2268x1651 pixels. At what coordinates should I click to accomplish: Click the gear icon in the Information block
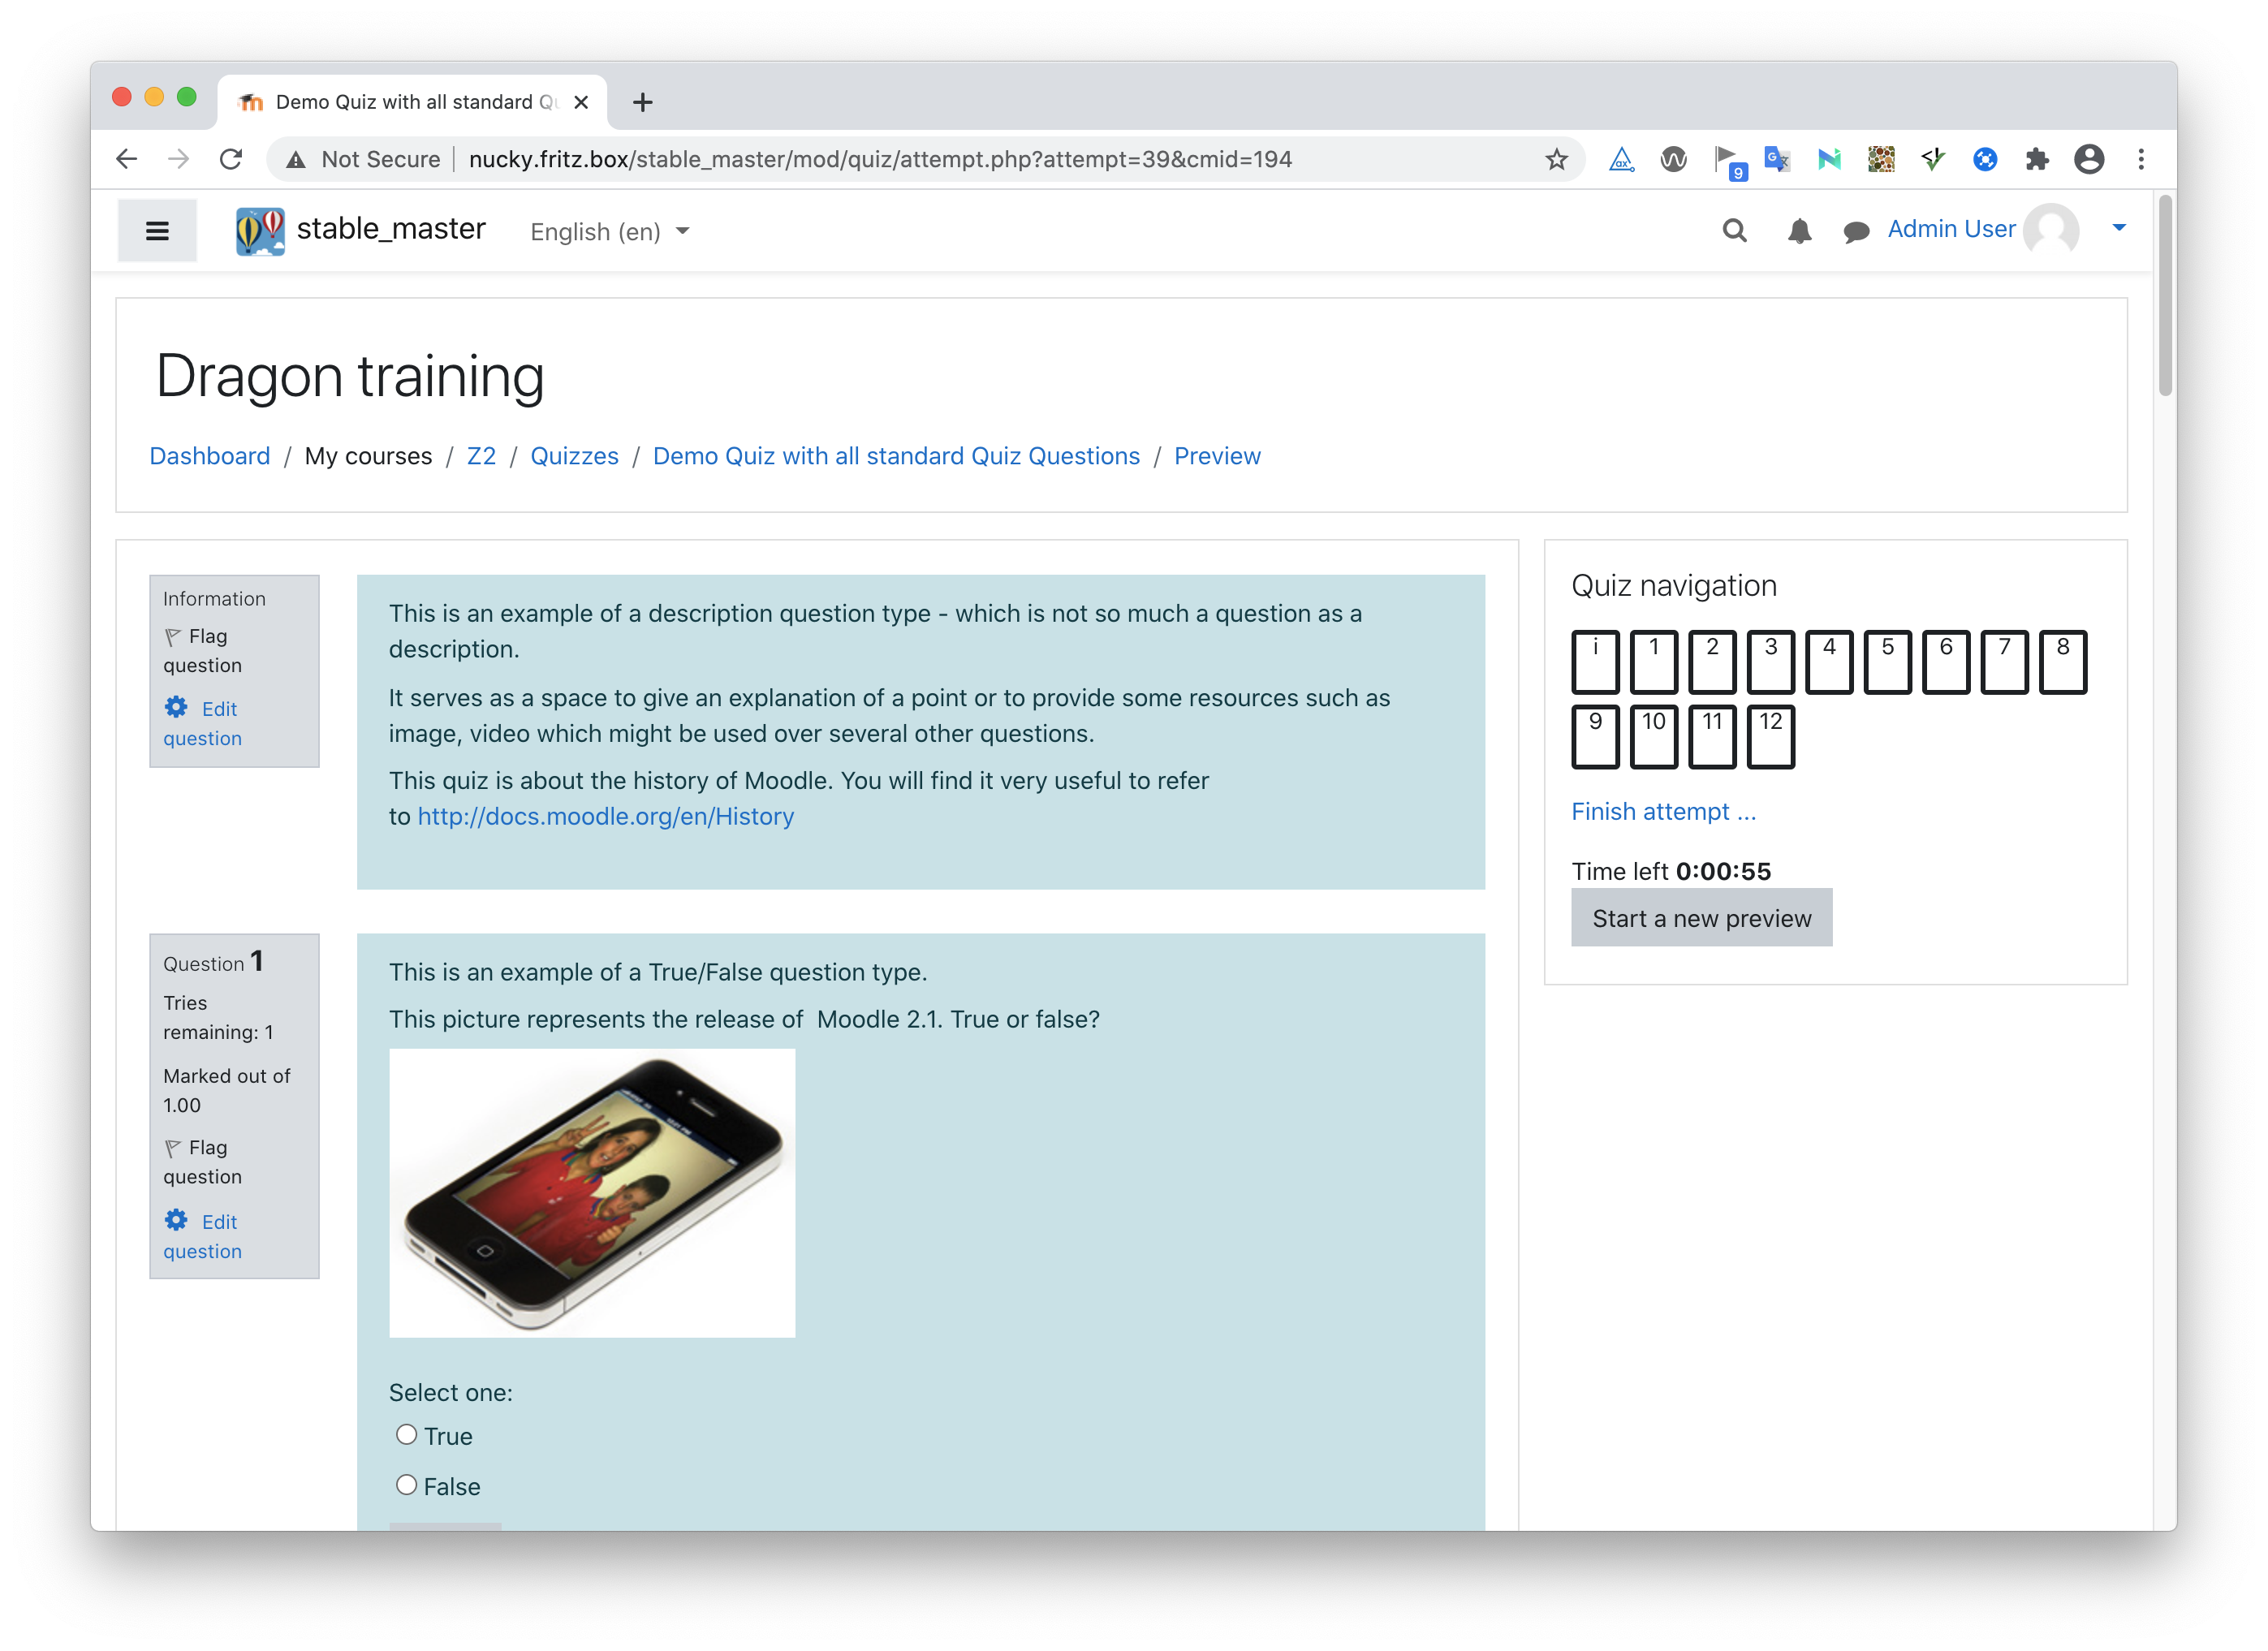(x=176, y=708)
